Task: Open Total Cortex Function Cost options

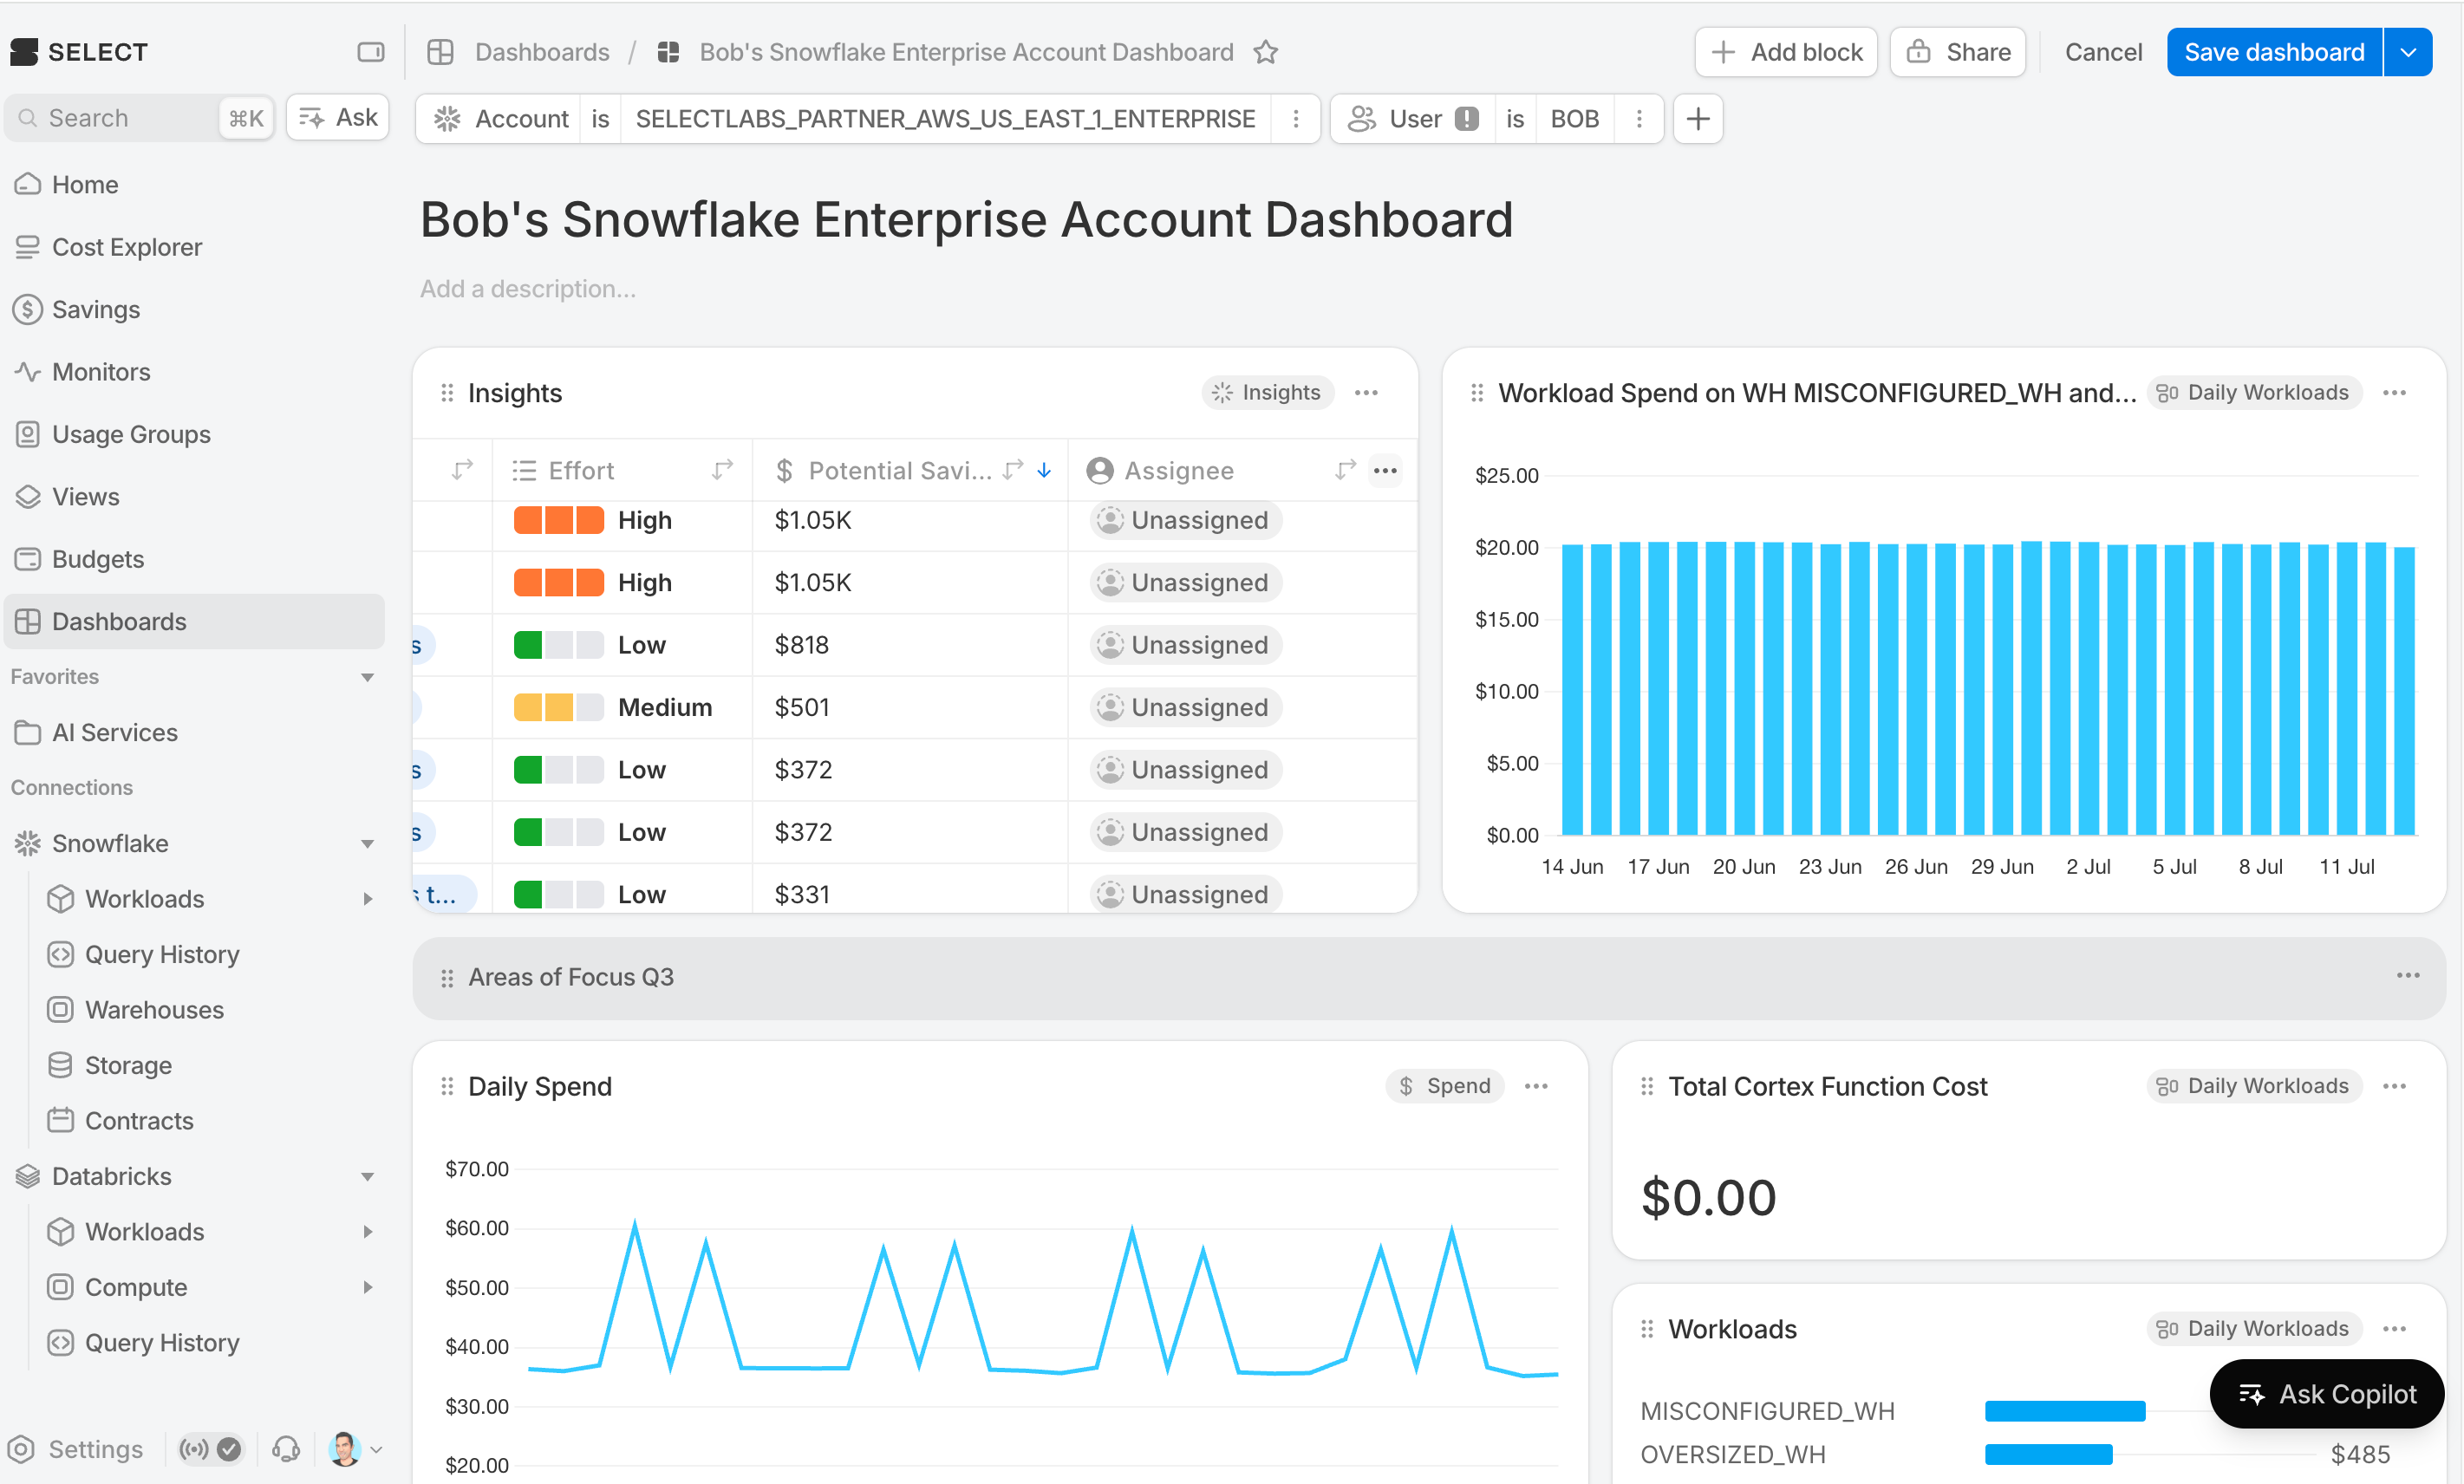Action: click(2394, 1087)
